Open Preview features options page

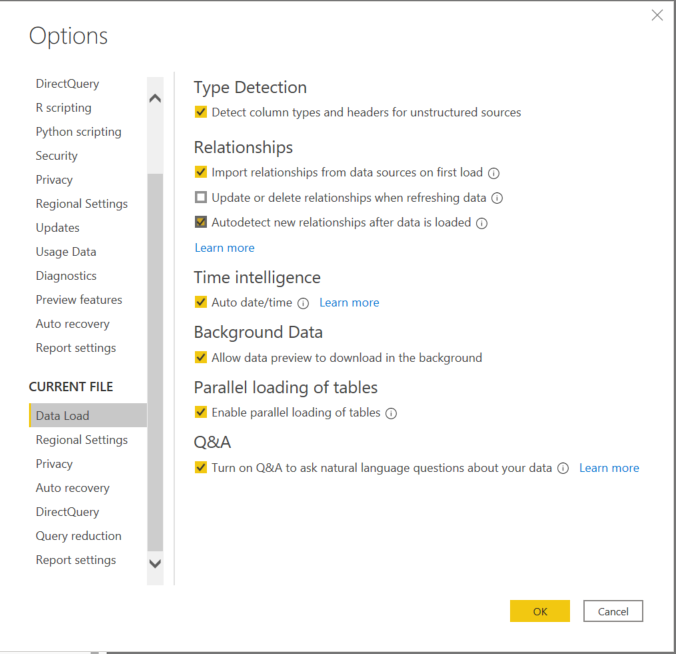click(x=79, y=300)
